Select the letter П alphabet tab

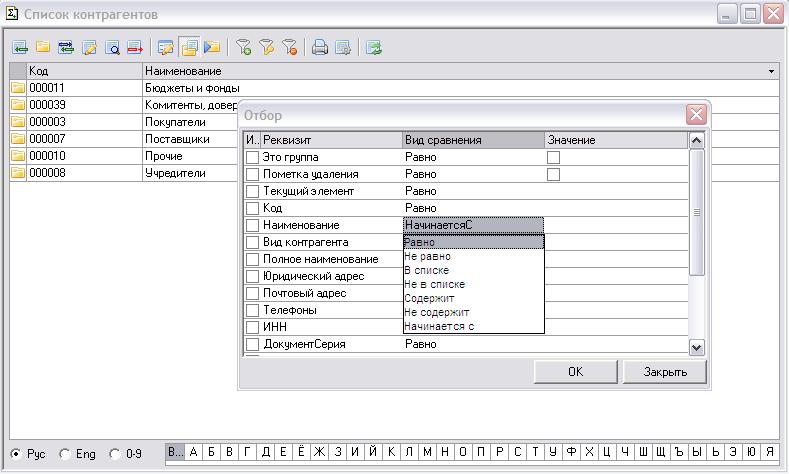pyautogui.click(x=481, y=453)
